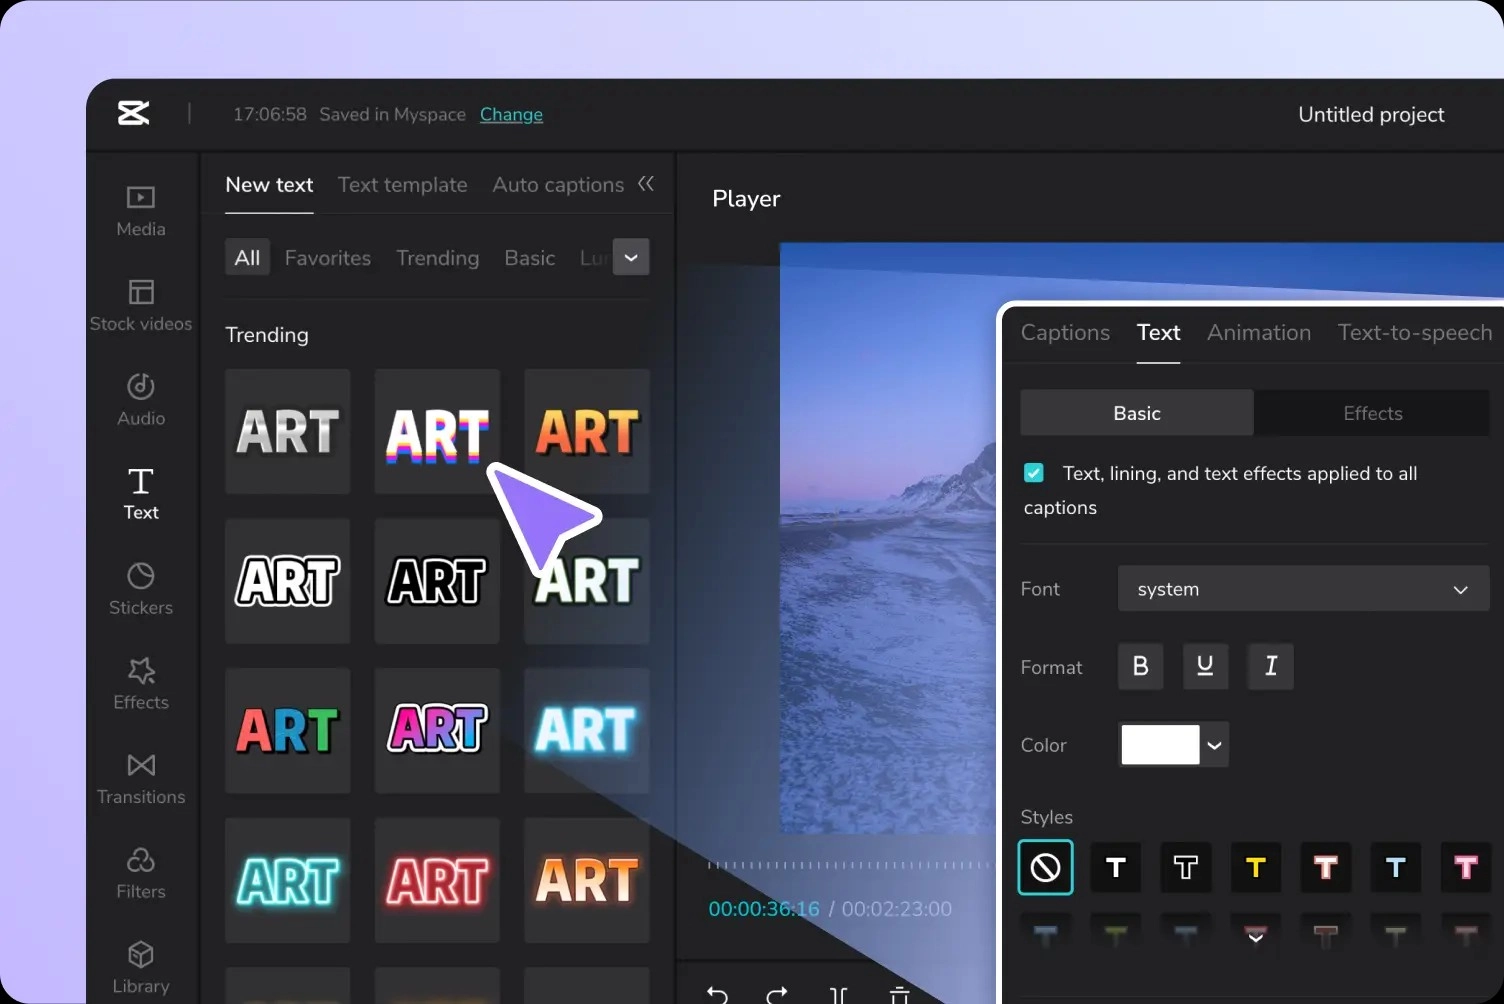Toggle underline text formatting
1504x1004 pixels.
point(1205,667)
